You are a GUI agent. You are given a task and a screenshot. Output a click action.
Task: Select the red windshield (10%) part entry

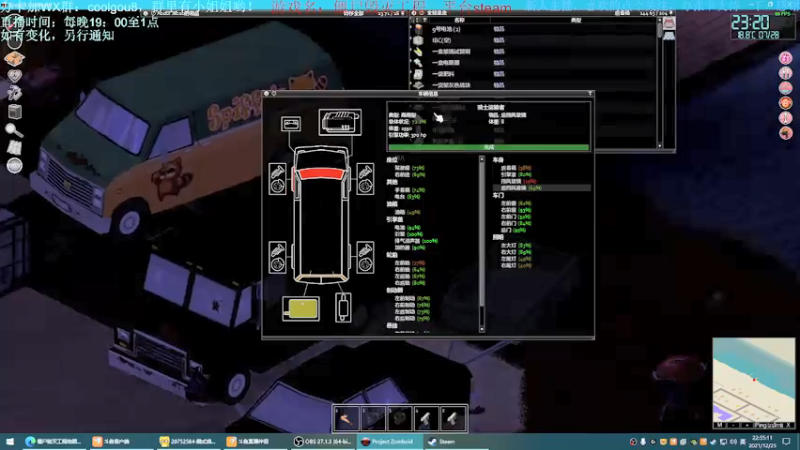518,181
